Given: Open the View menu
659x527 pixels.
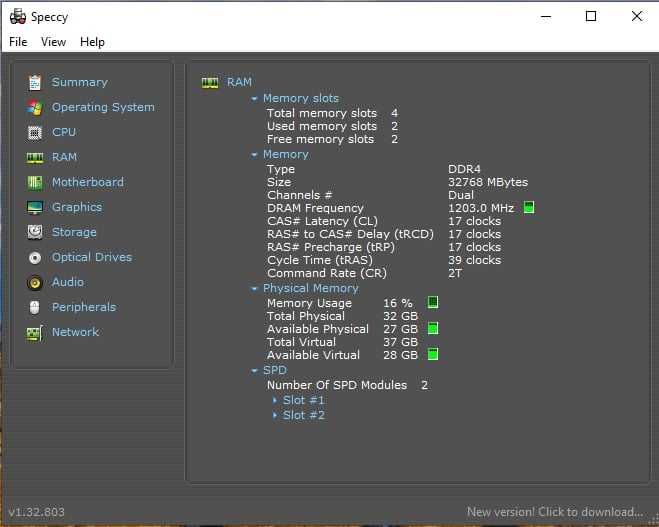Looking at the screenshot, I should click(53, 42).
